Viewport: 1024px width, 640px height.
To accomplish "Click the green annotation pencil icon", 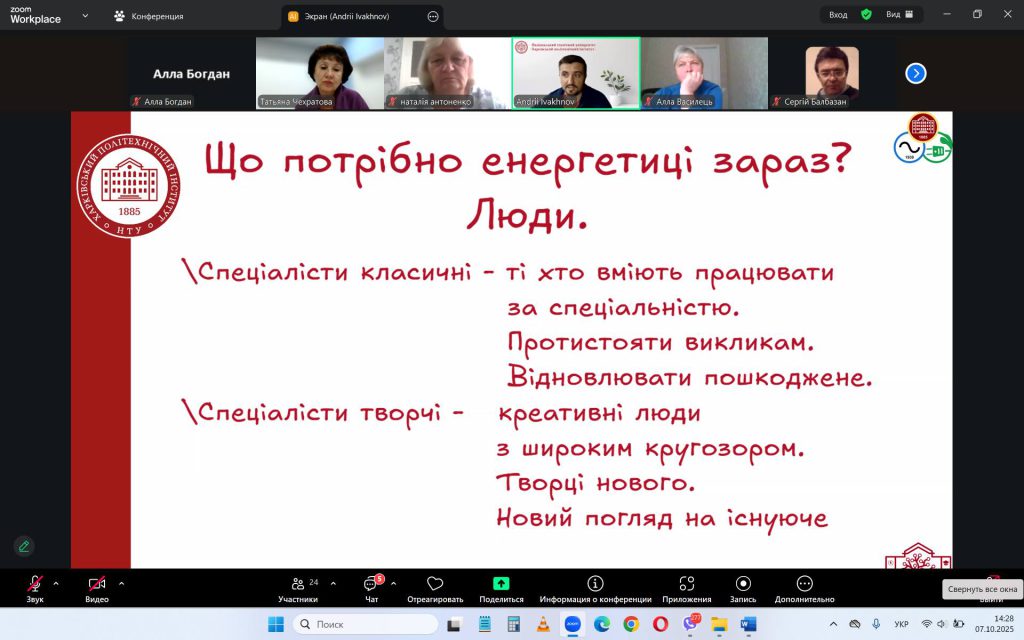I will pyautogui.click(x=24, y=546).
